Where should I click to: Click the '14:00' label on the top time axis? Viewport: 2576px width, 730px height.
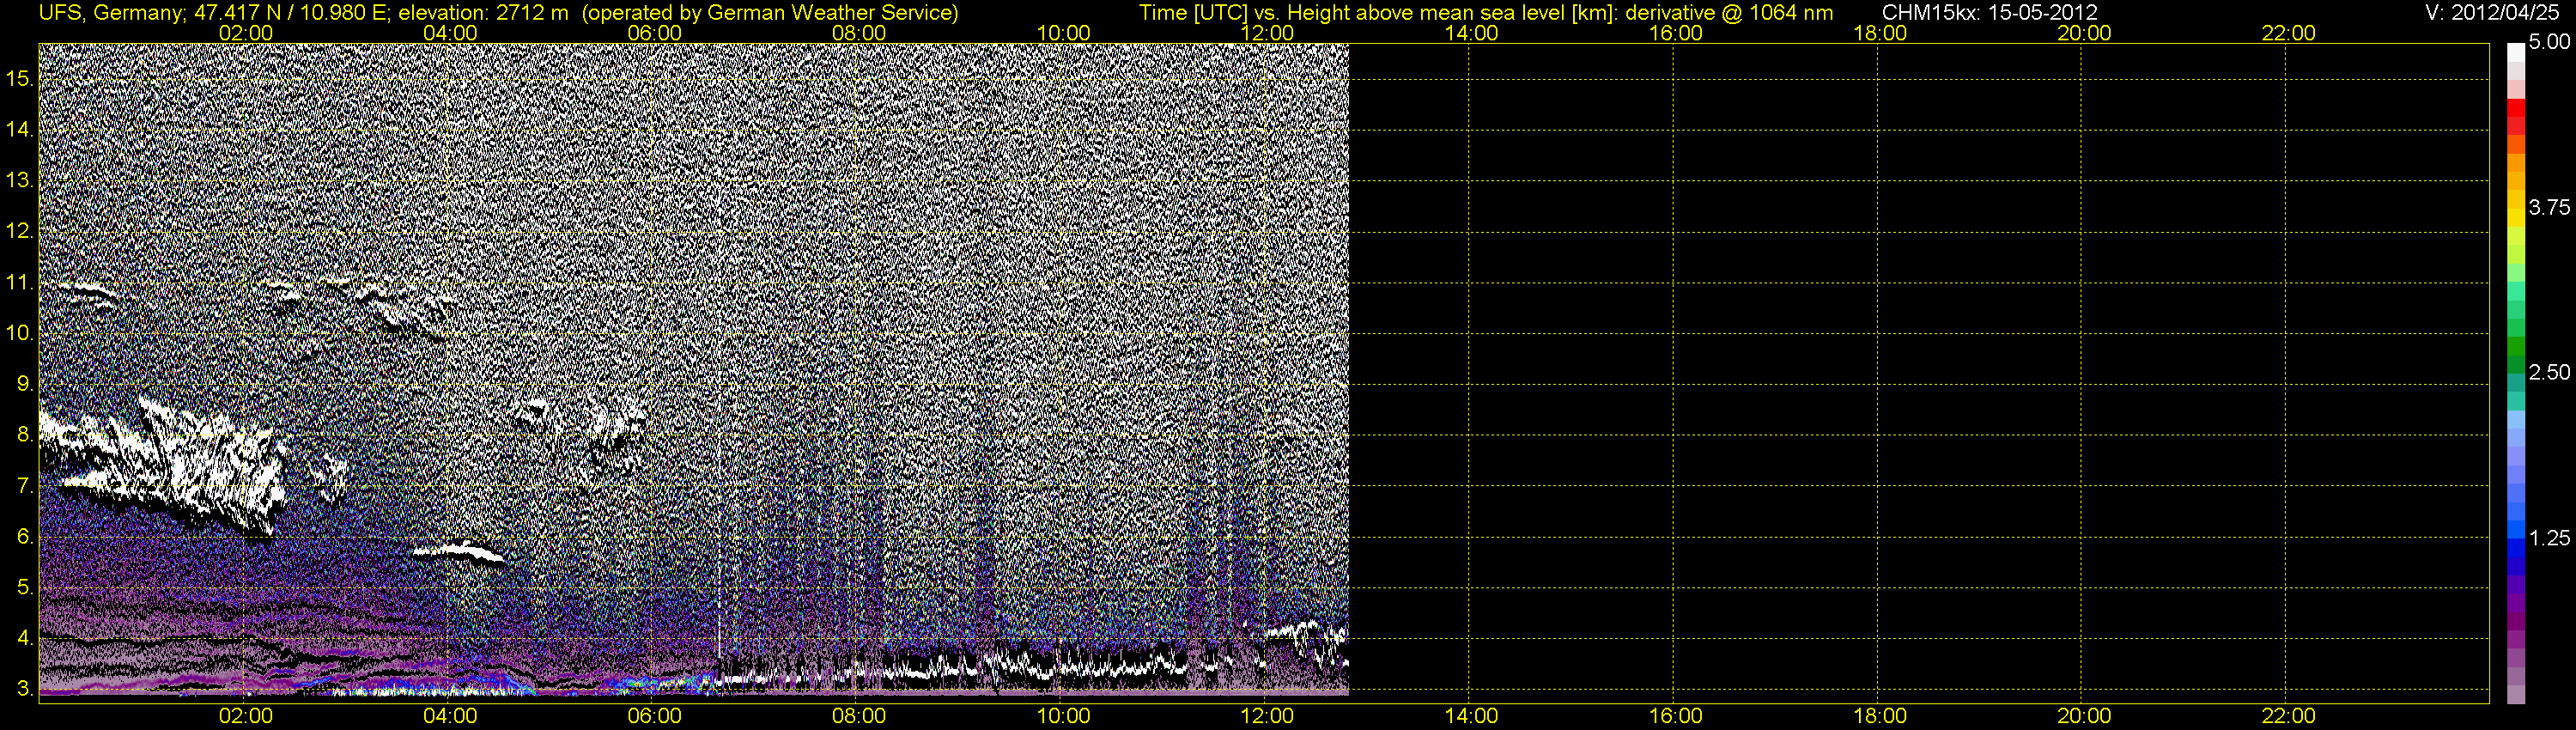[x=1472, y=32]
